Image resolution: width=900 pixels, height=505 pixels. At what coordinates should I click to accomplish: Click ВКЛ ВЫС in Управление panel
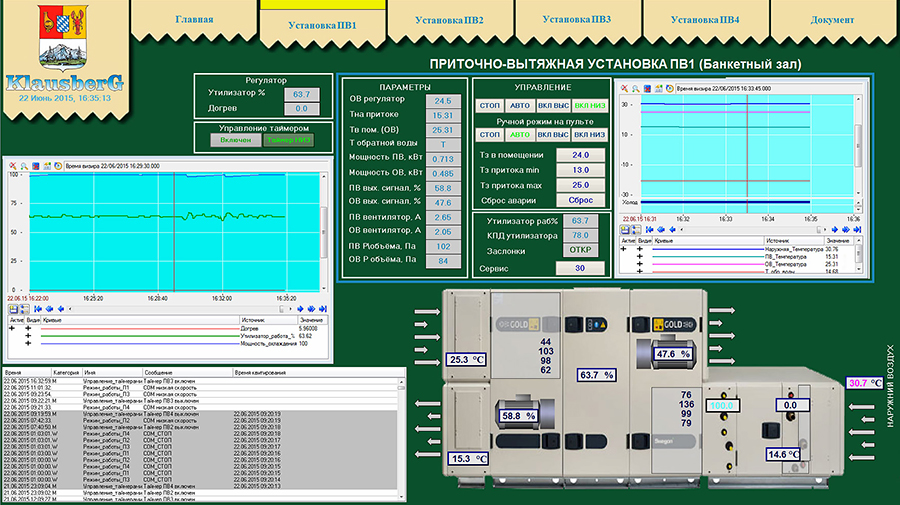click(x=553, y=106)
